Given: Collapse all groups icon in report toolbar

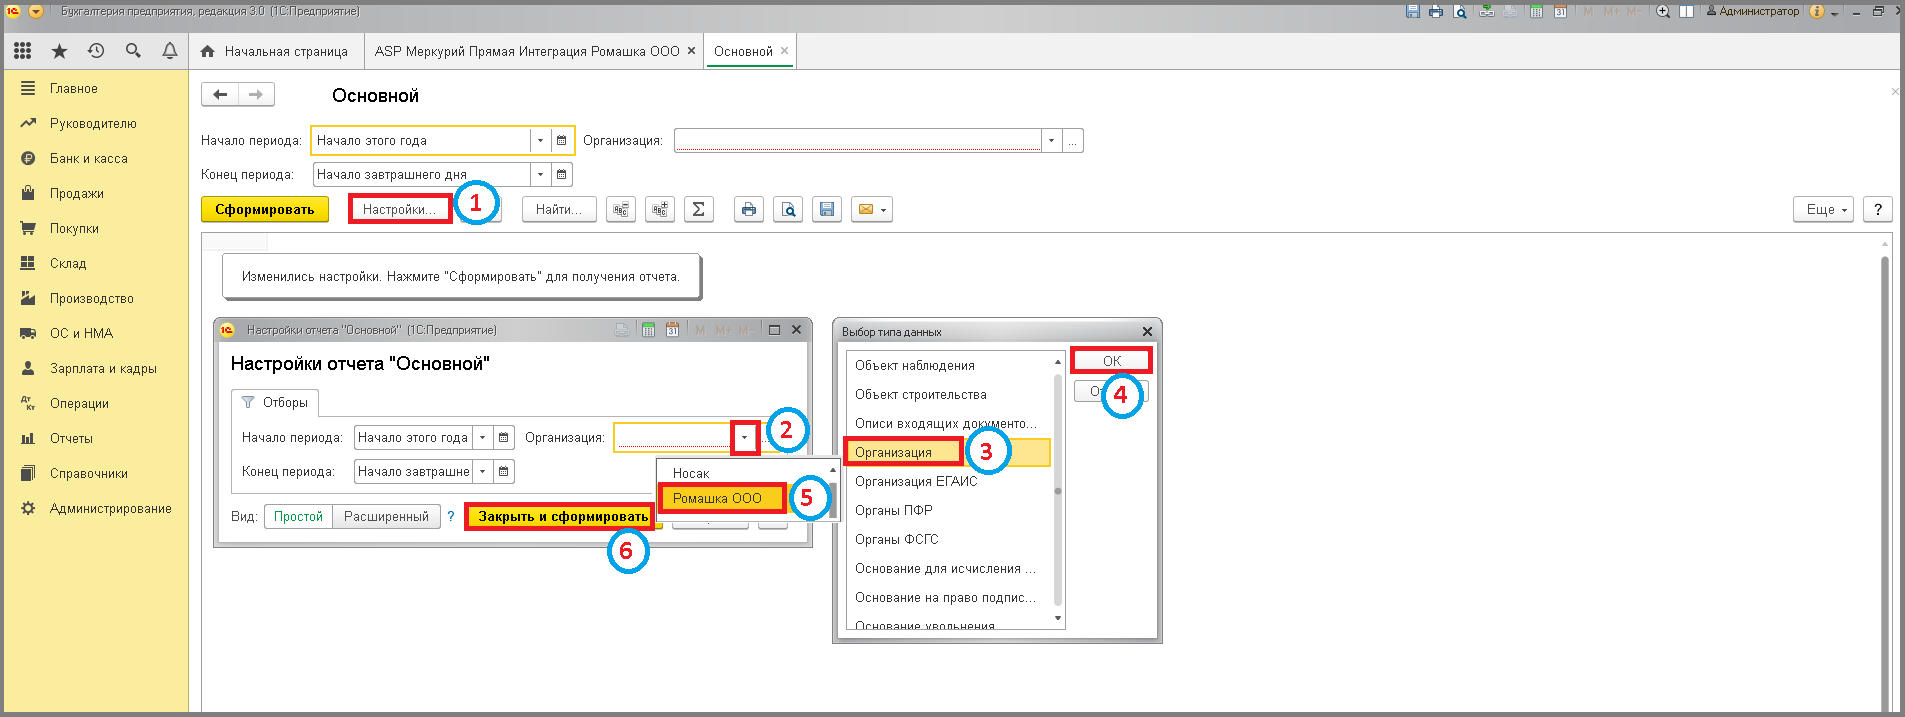Looking at the screenshot, I should [x=621, y=209].
